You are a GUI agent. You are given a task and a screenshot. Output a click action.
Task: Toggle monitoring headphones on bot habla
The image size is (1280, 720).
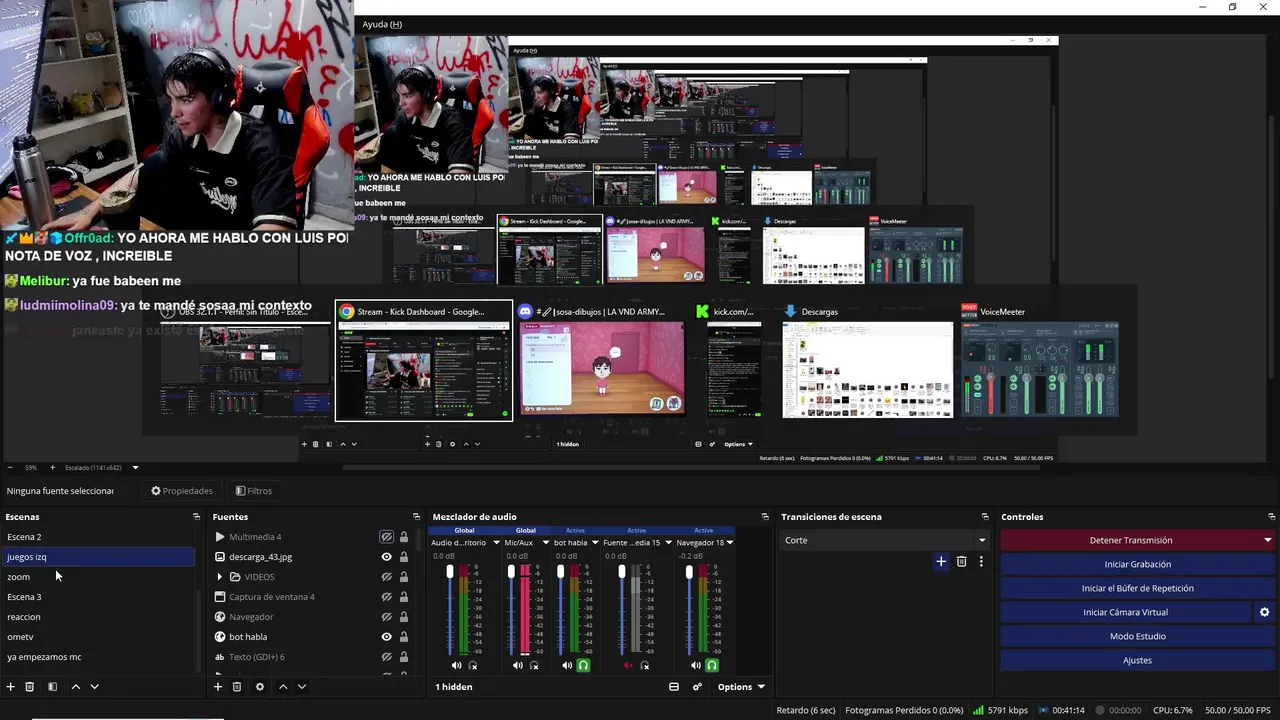583,665
